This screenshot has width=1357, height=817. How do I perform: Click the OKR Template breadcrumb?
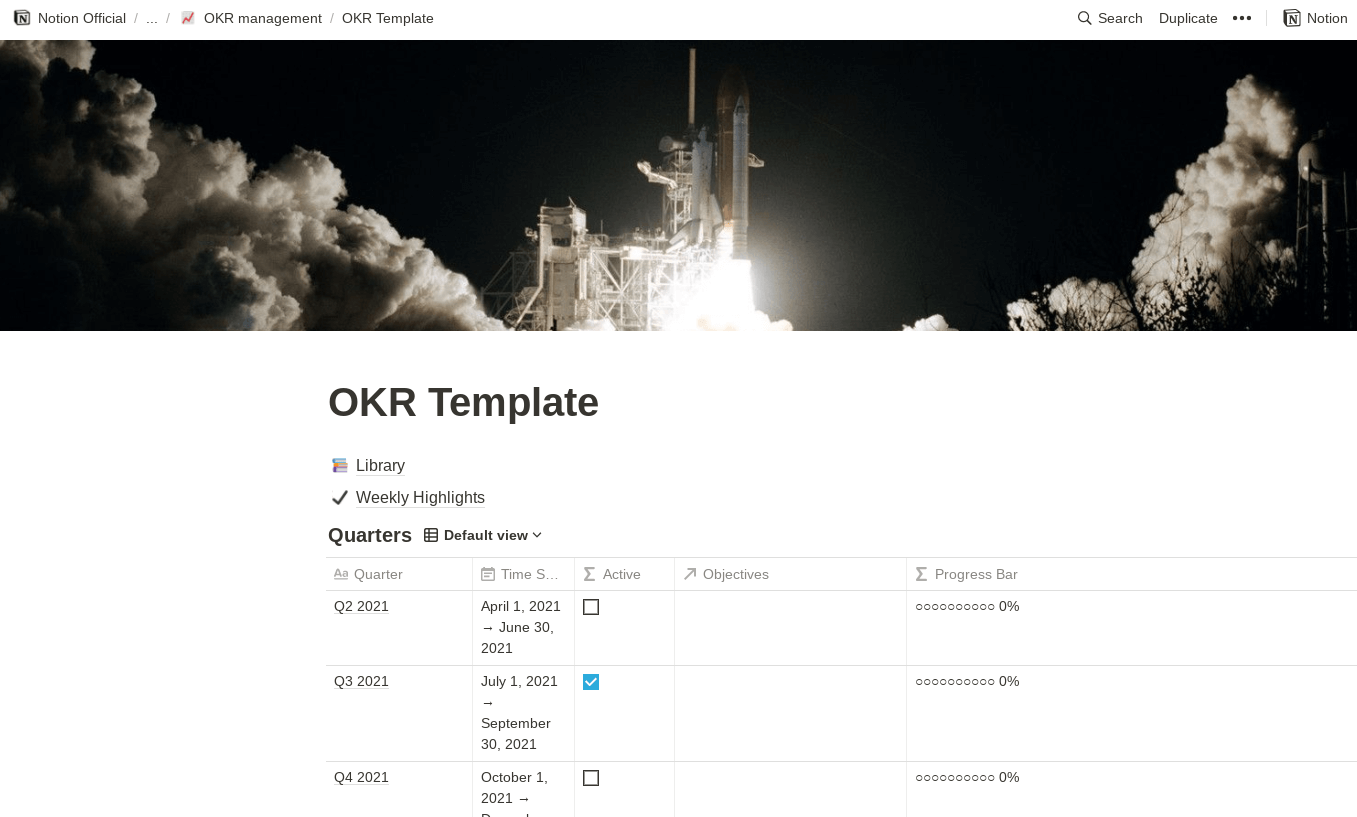[x=388, y=18]
